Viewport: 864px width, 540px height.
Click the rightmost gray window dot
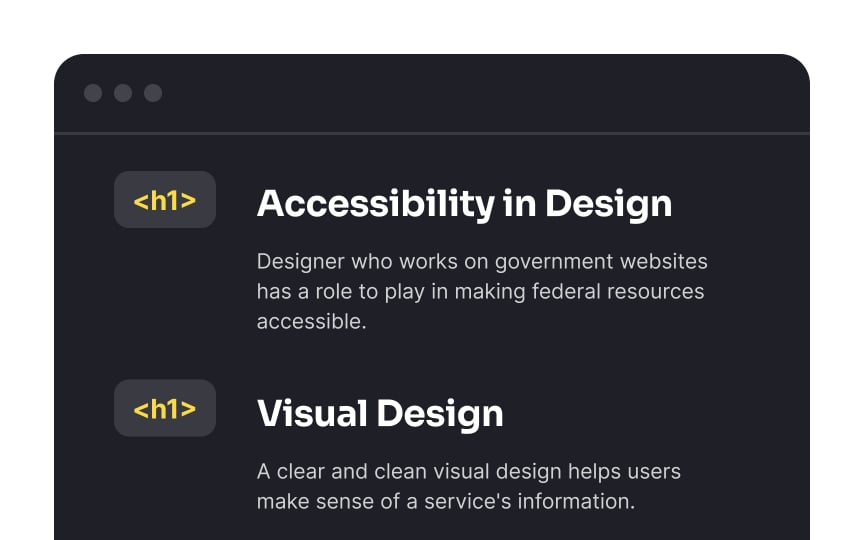(153, 93)
